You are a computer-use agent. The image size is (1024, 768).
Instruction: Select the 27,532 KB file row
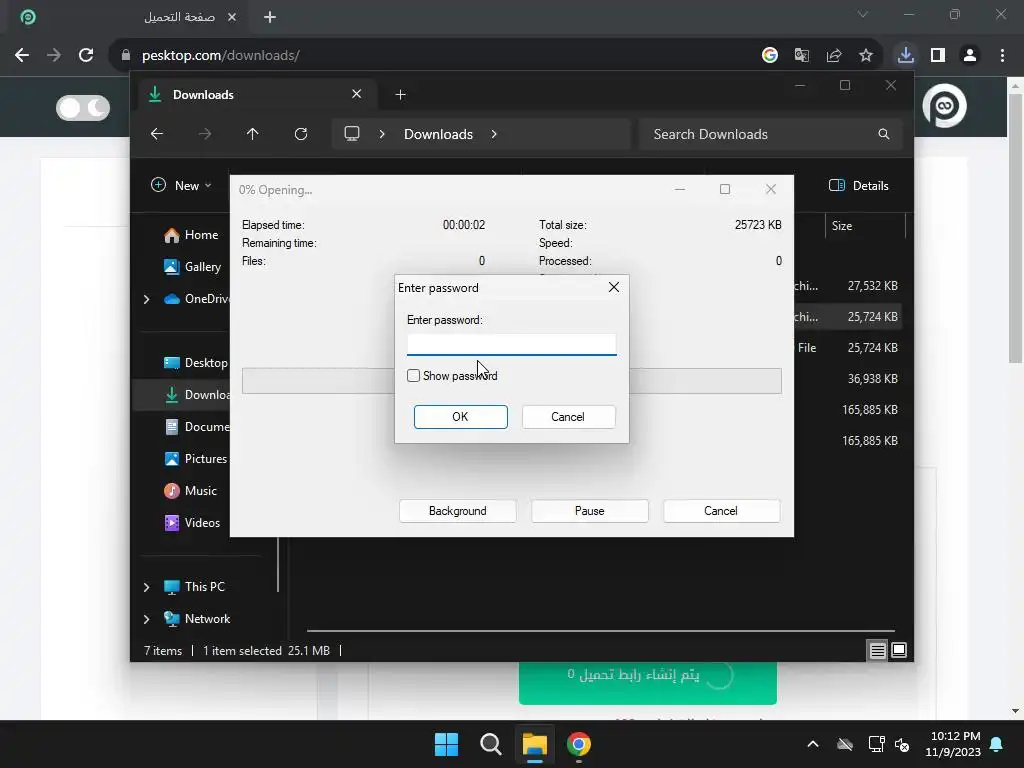pos(848,285)
